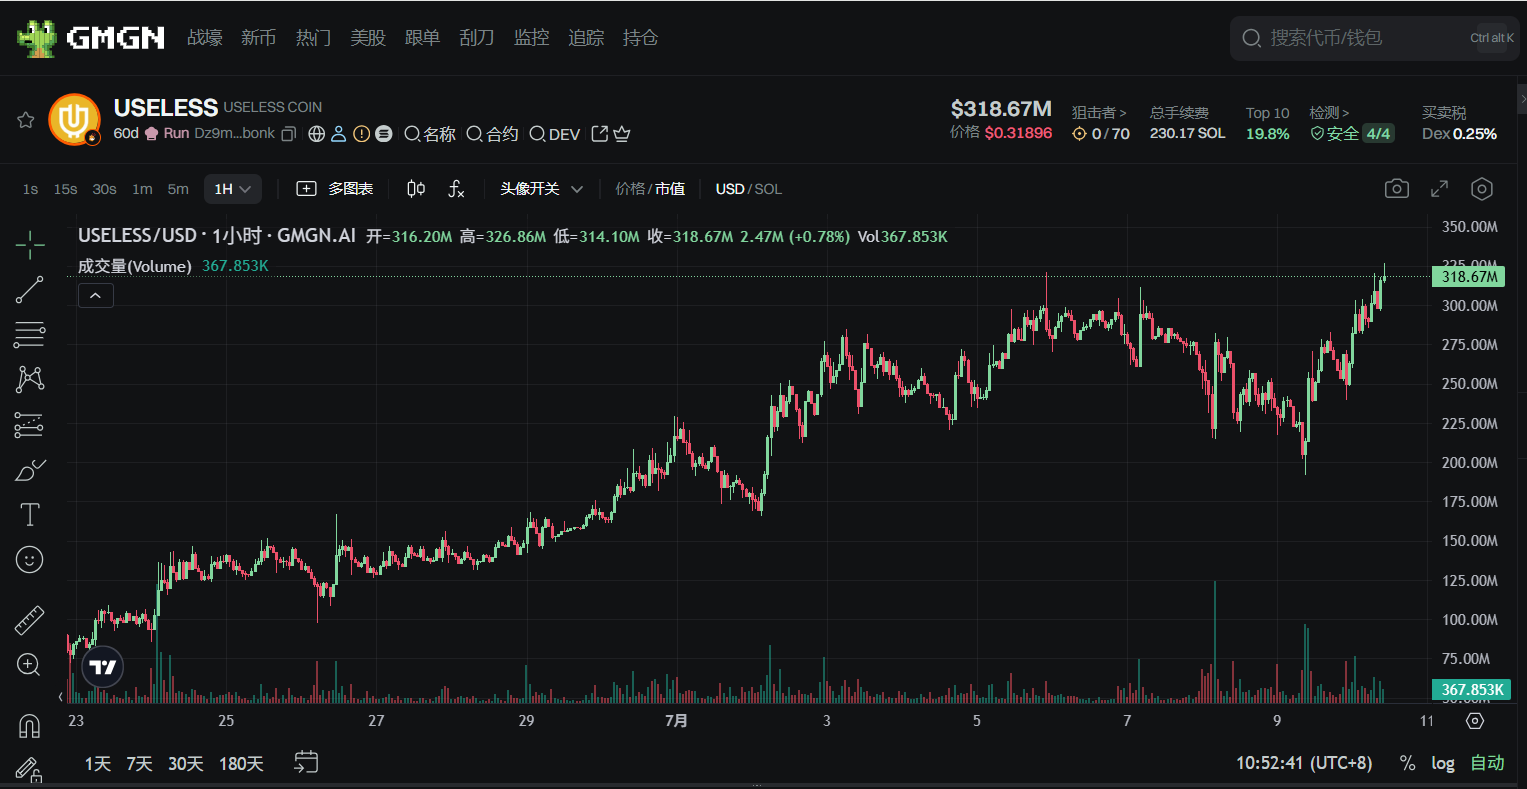
Task: Select the trend line drawing tool
Action: [30, 290]
